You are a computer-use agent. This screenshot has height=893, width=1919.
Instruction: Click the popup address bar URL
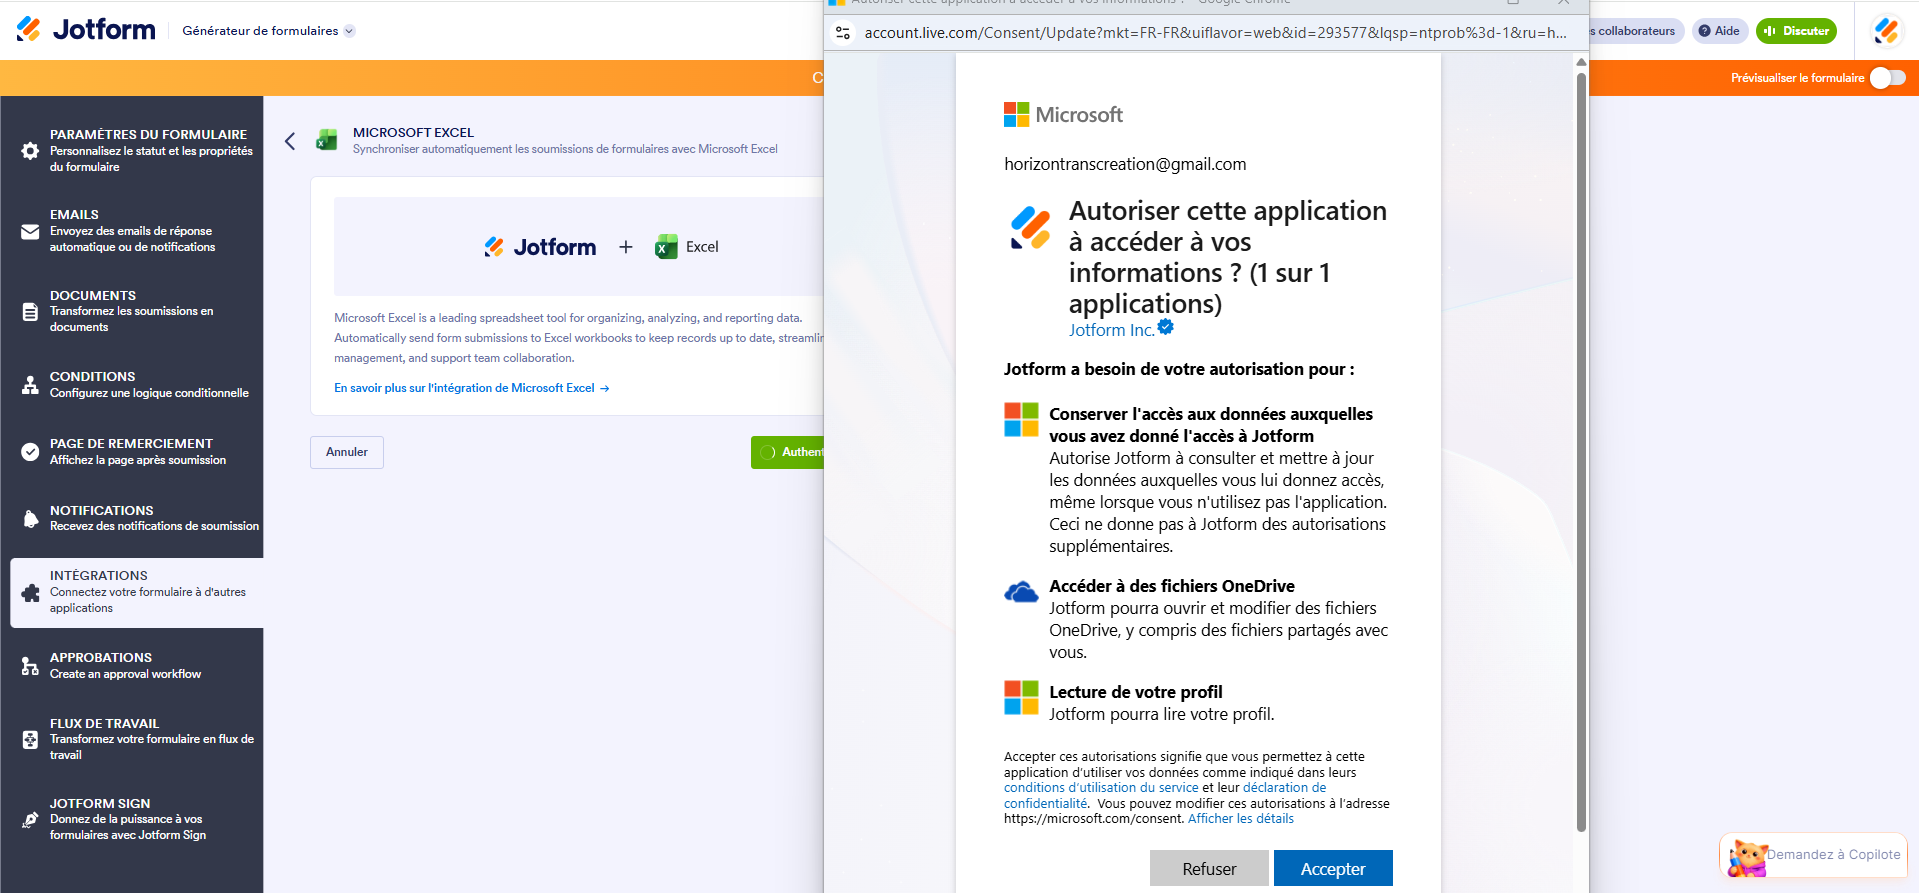click(x=1215, y=33)
